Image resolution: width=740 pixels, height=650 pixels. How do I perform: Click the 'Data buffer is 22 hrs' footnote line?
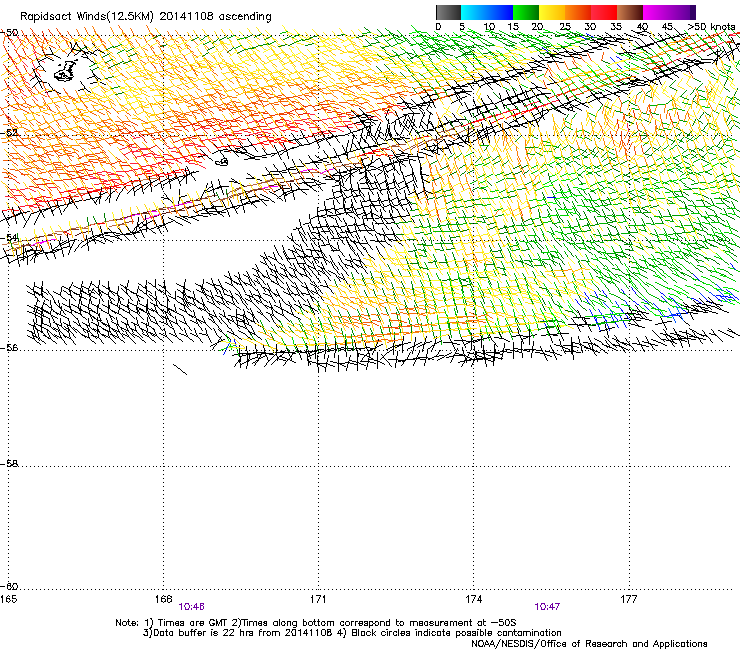352,633
